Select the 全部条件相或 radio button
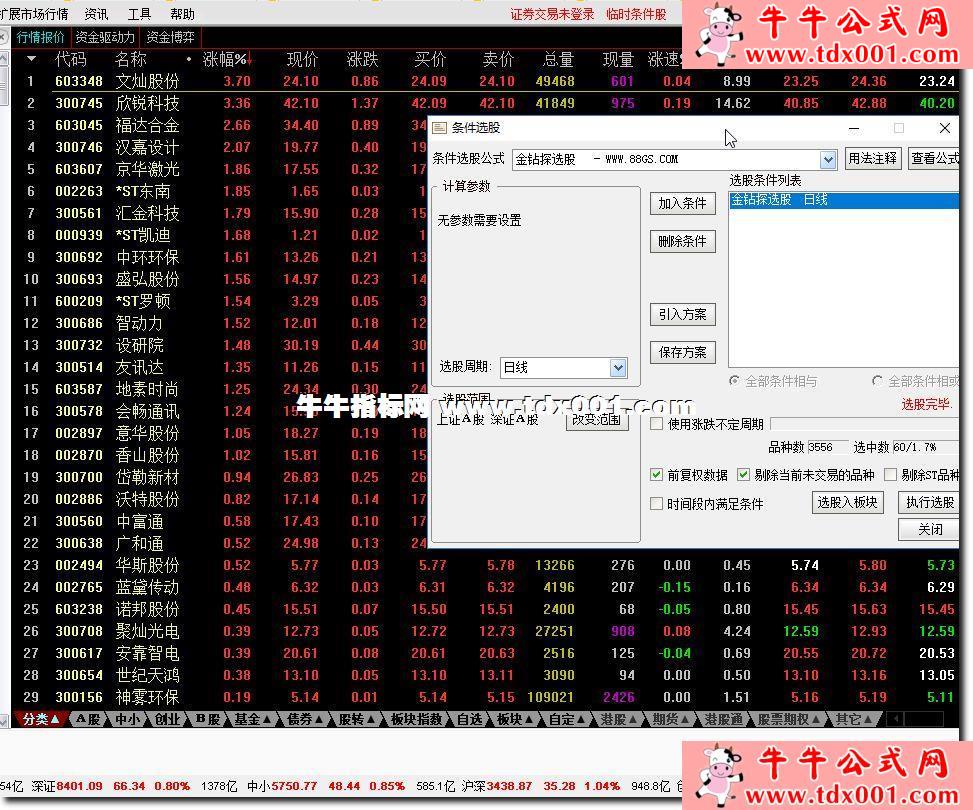Image resolution: width=973 pixels, height=810 pixels. click(877, 381)
